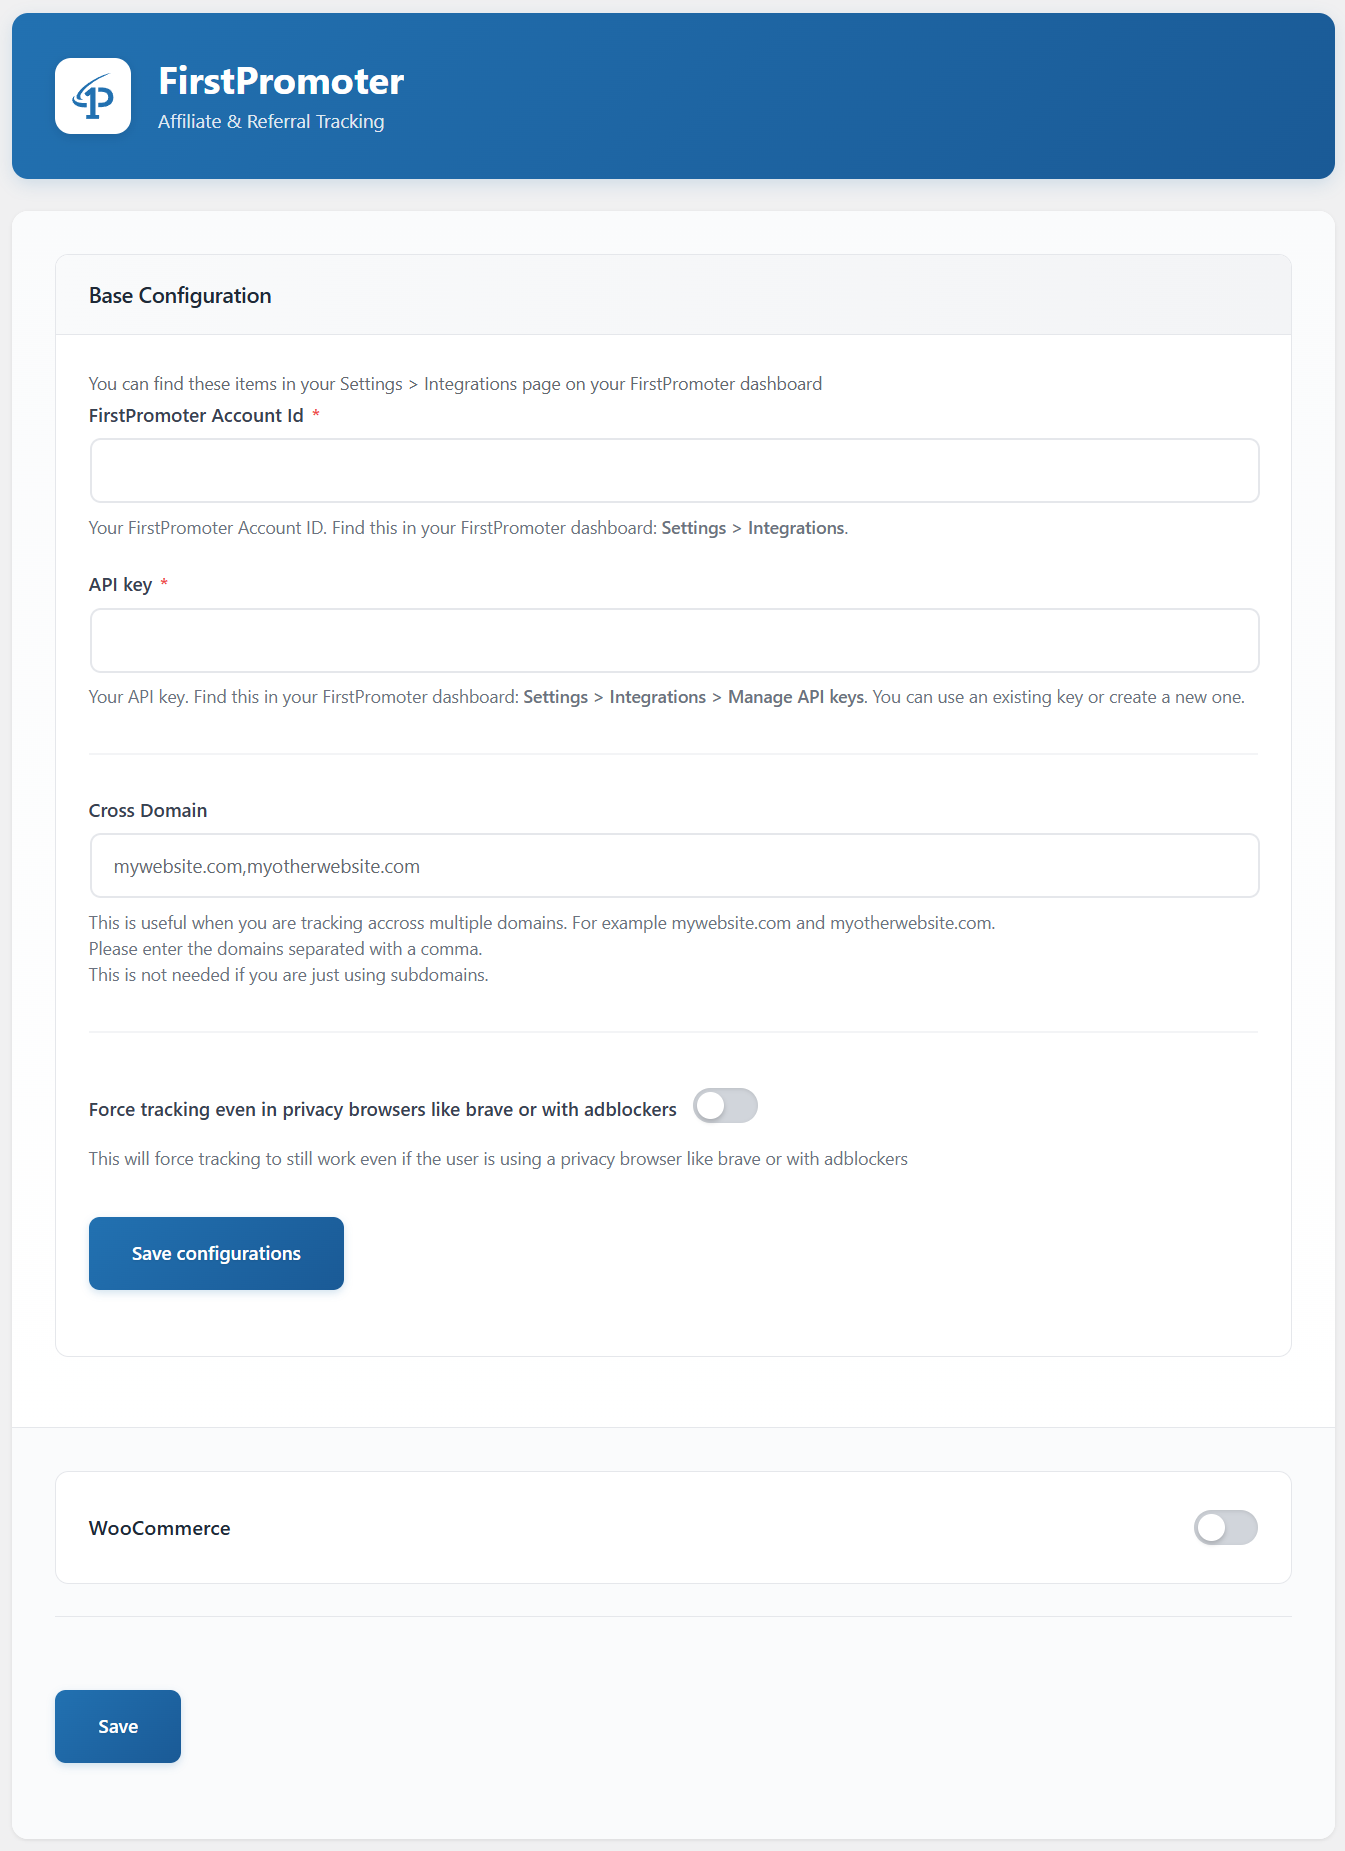
Task: Click the FirstPromoter header title
Action: coord(281,81)
